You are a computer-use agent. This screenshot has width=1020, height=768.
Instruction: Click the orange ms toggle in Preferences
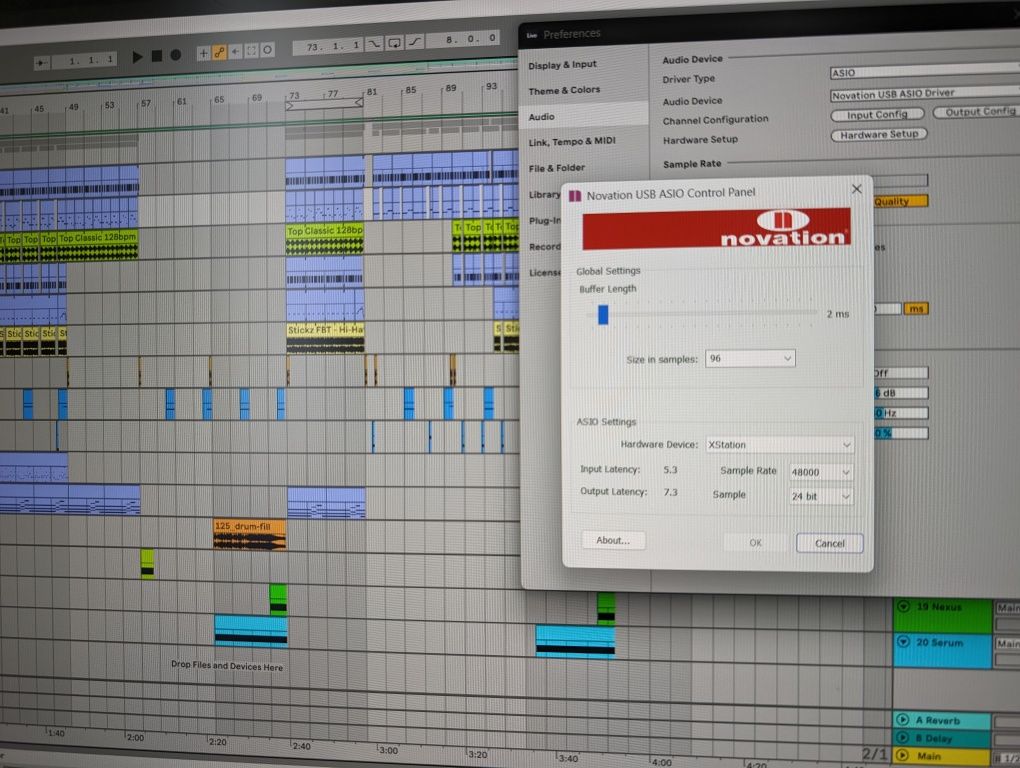click(916, 308)
